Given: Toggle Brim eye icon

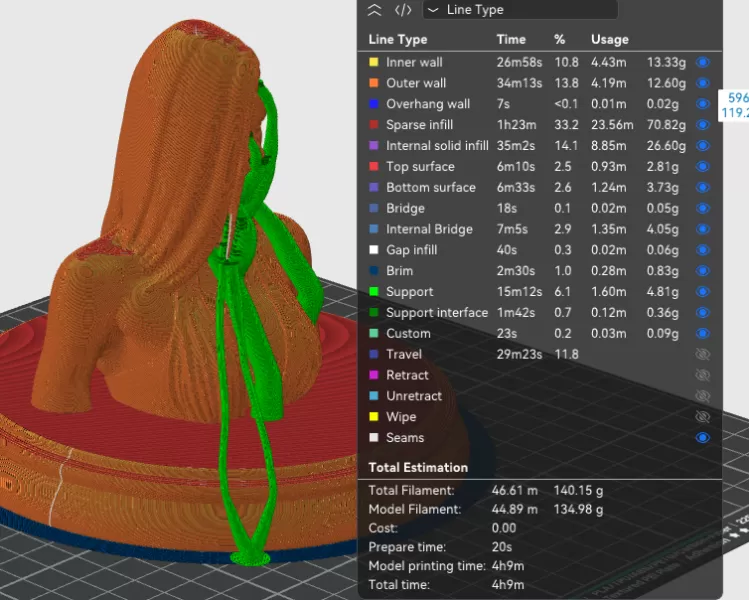Looking at the screenshot, I should (702, 271).
